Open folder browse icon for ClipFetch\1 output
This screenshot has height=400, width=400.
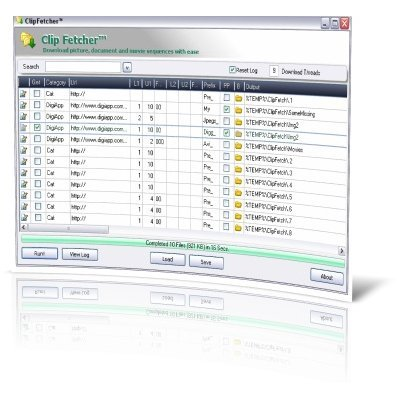[x=238, y=98]
